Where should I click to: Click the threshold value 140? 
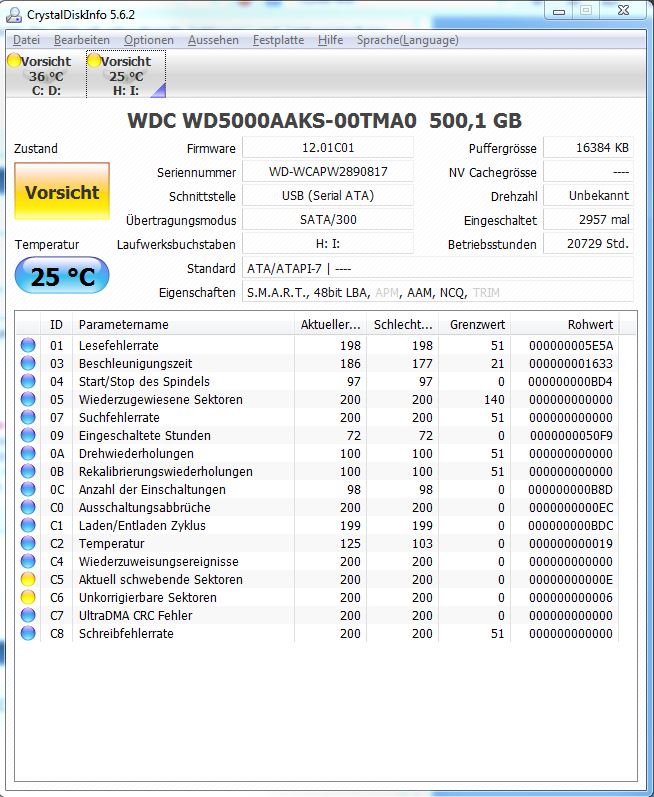[x=494, y=400]
